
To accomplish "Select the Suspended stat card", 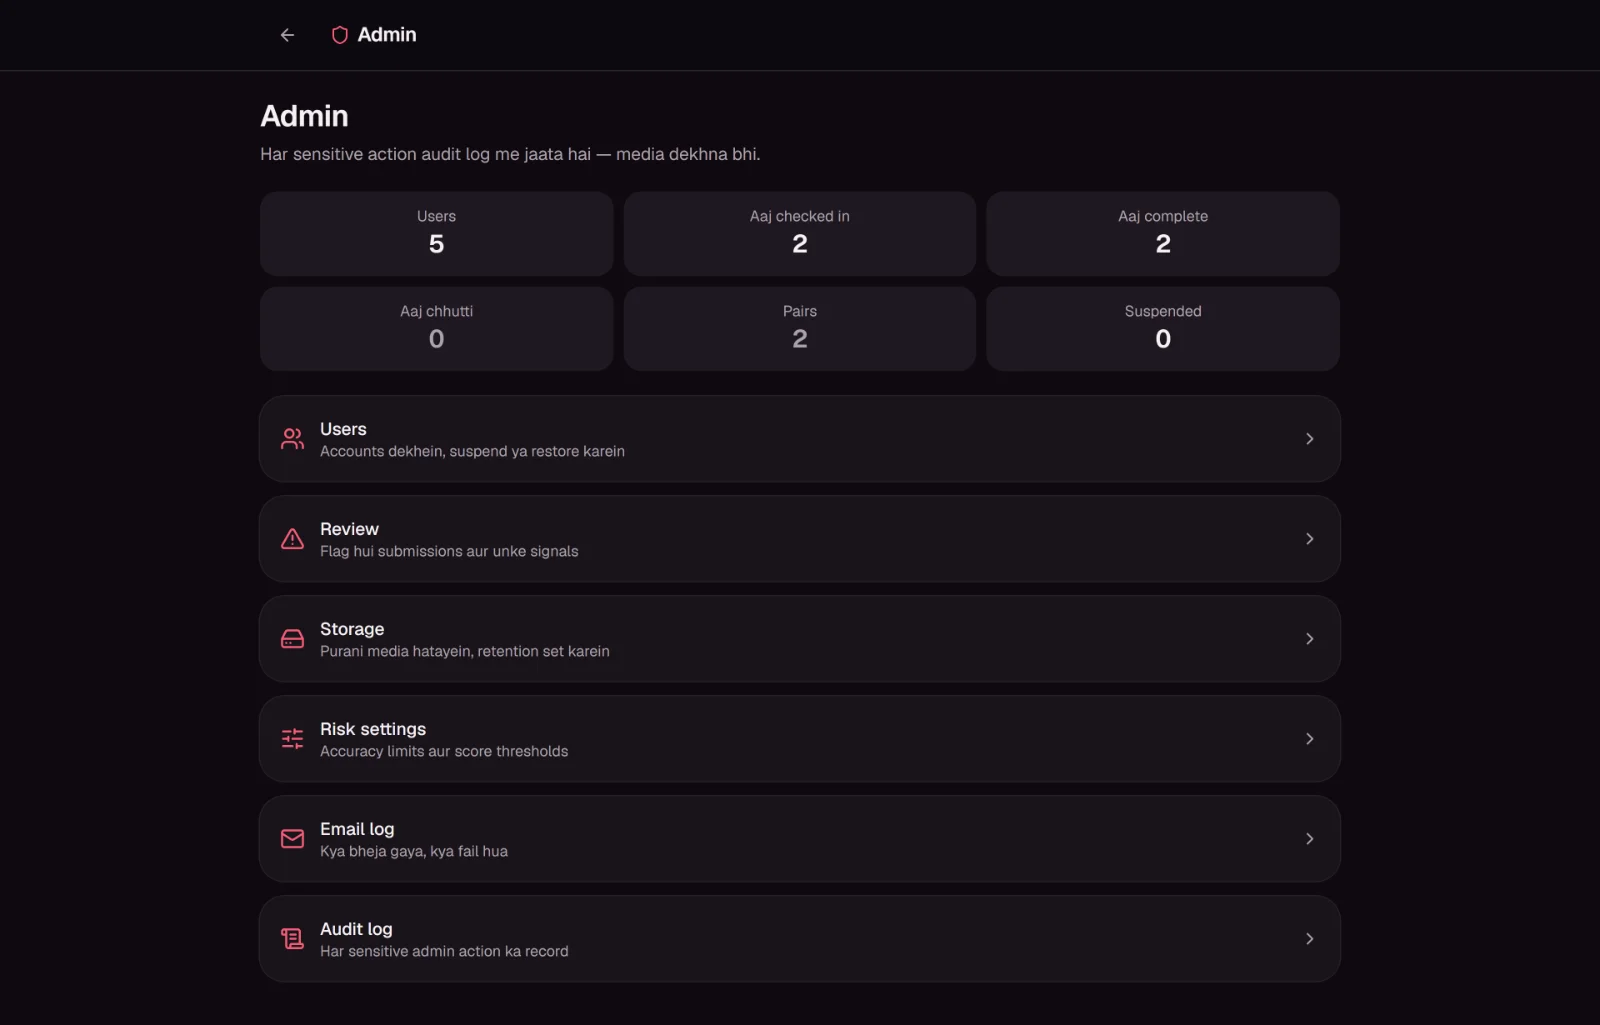I will click(x=1163, y=329).
